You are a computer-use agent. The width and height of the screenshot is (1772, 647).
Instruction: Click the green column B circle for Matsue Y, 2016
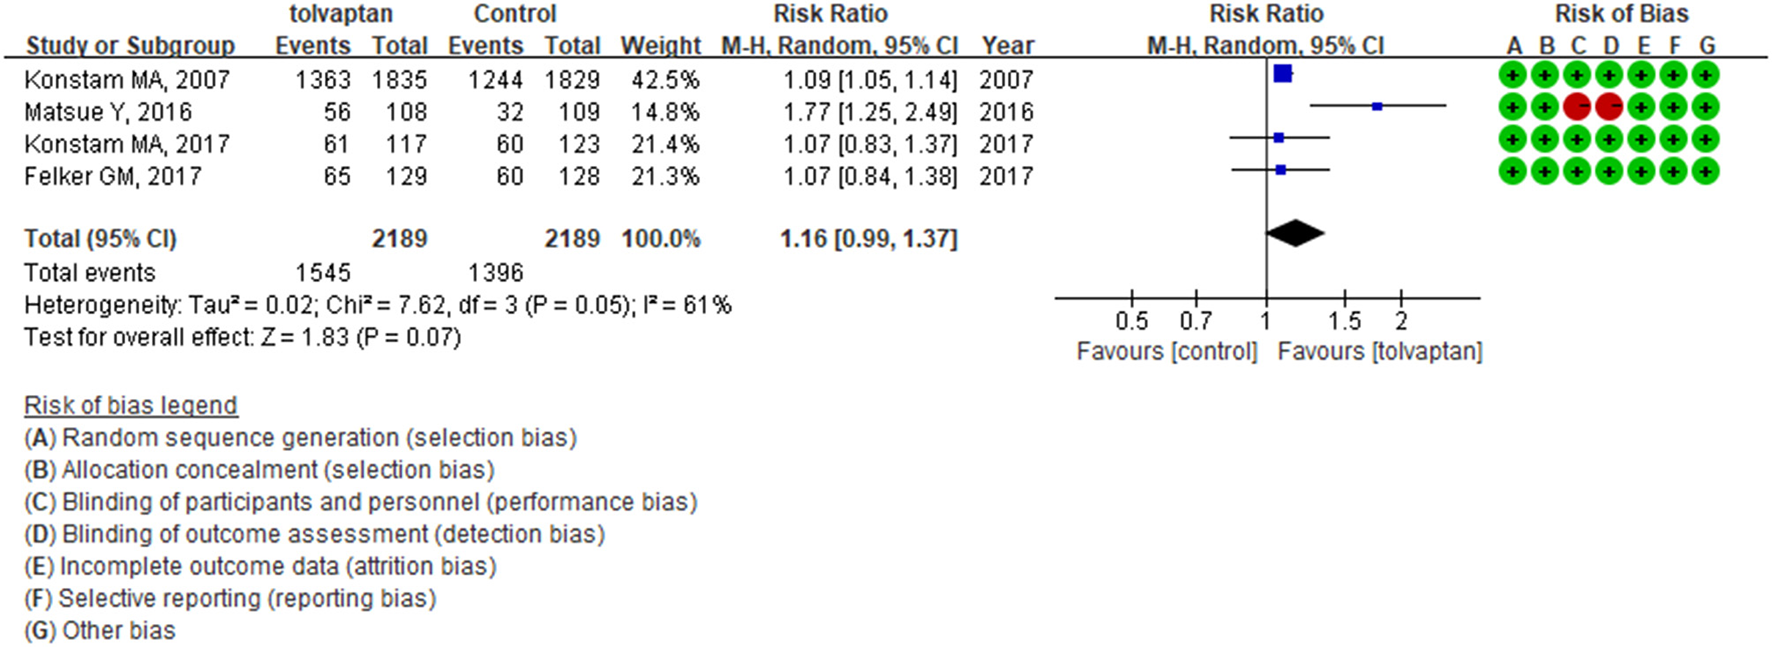(1545, 107)
